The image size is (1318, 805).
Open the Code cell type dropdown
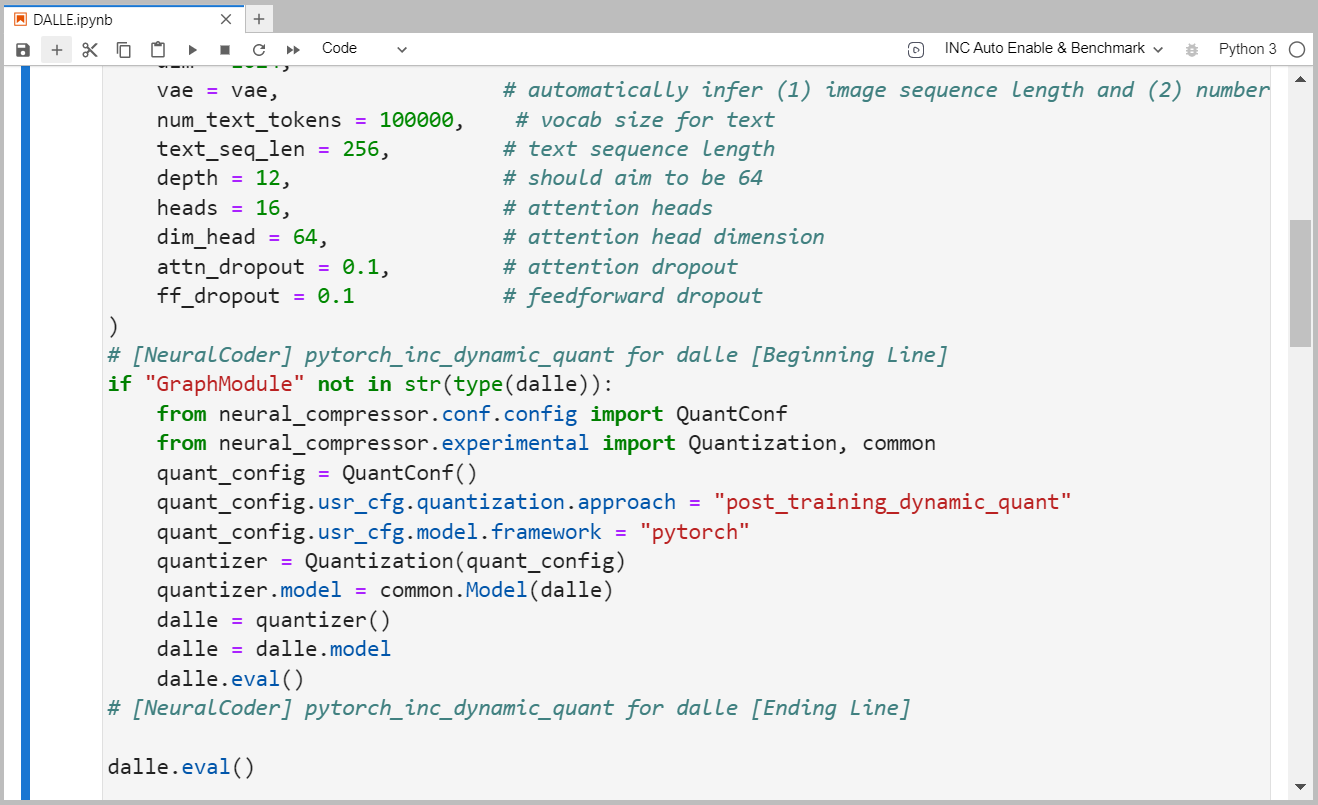click(x=364, y=49)
